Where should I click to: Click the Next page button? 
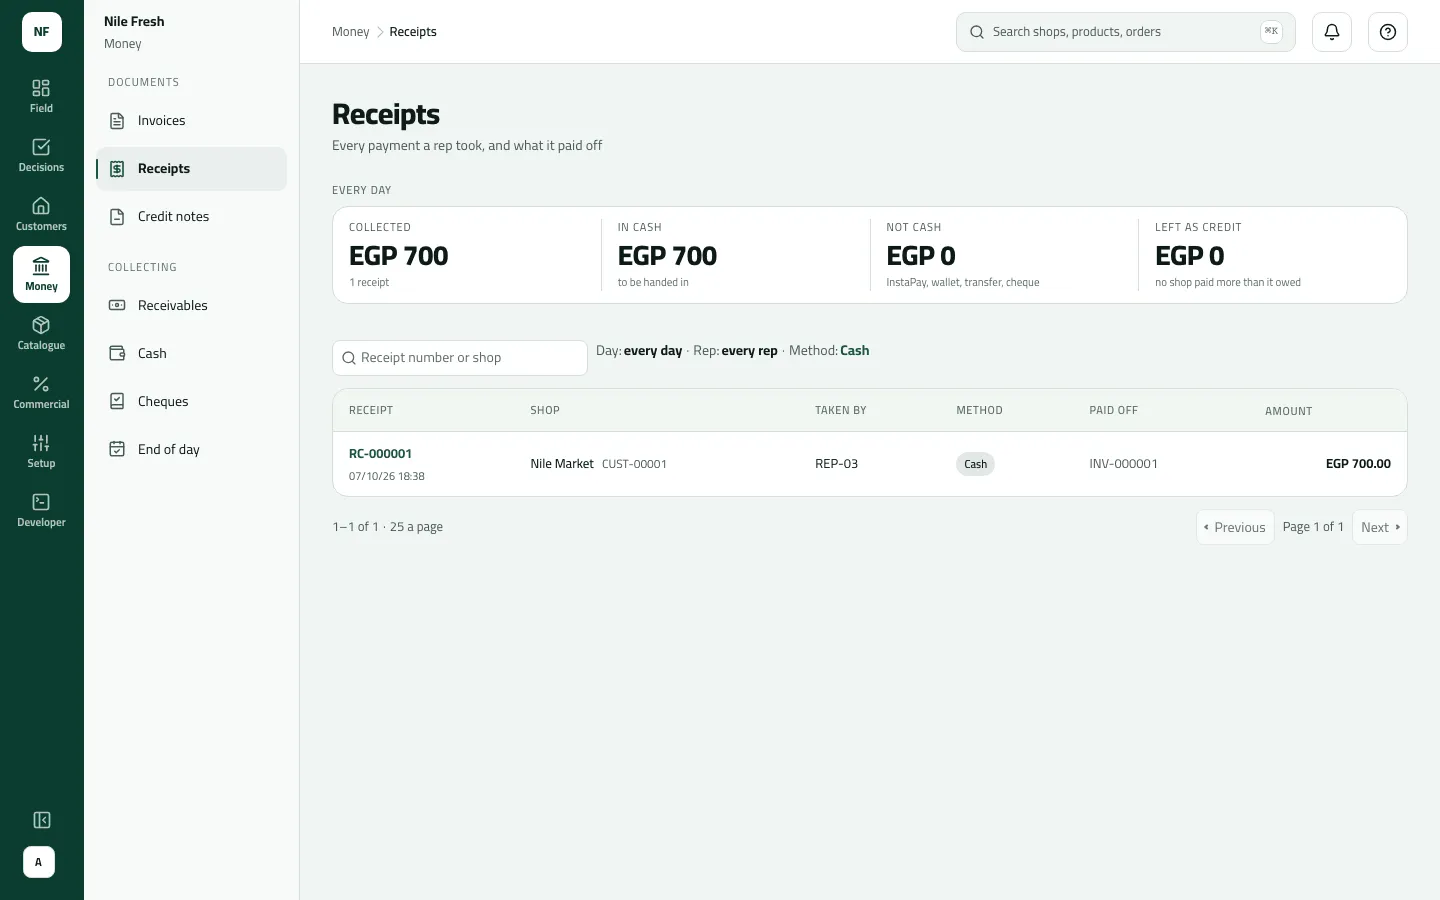1380,527
